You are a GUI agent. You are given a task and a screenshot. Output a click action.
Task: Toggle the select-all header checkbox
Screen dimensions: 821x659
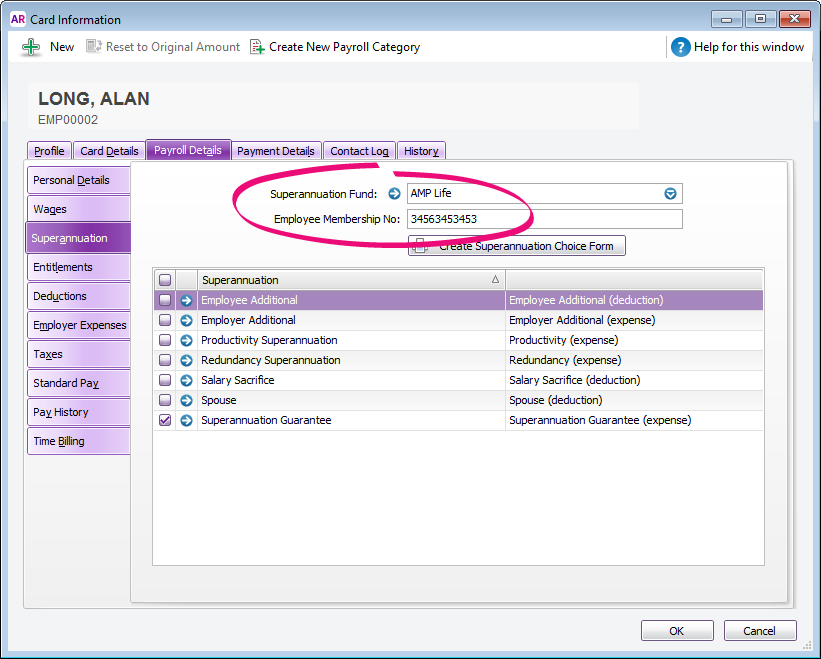(165, 280)
